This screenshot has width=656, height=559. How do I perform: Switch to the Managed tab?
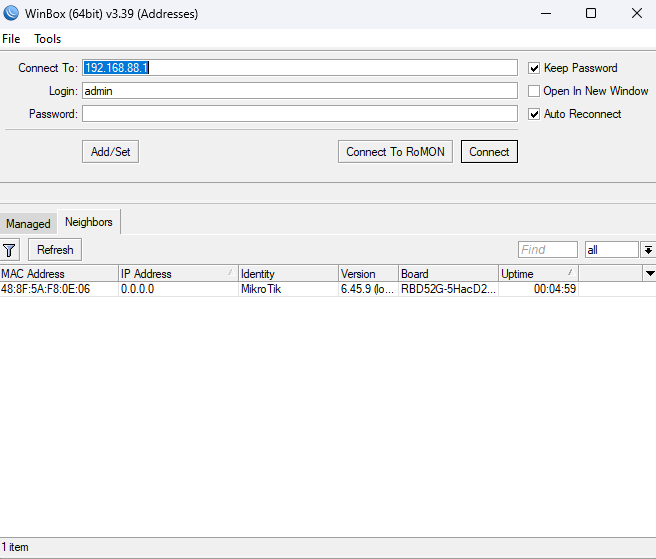28,224
